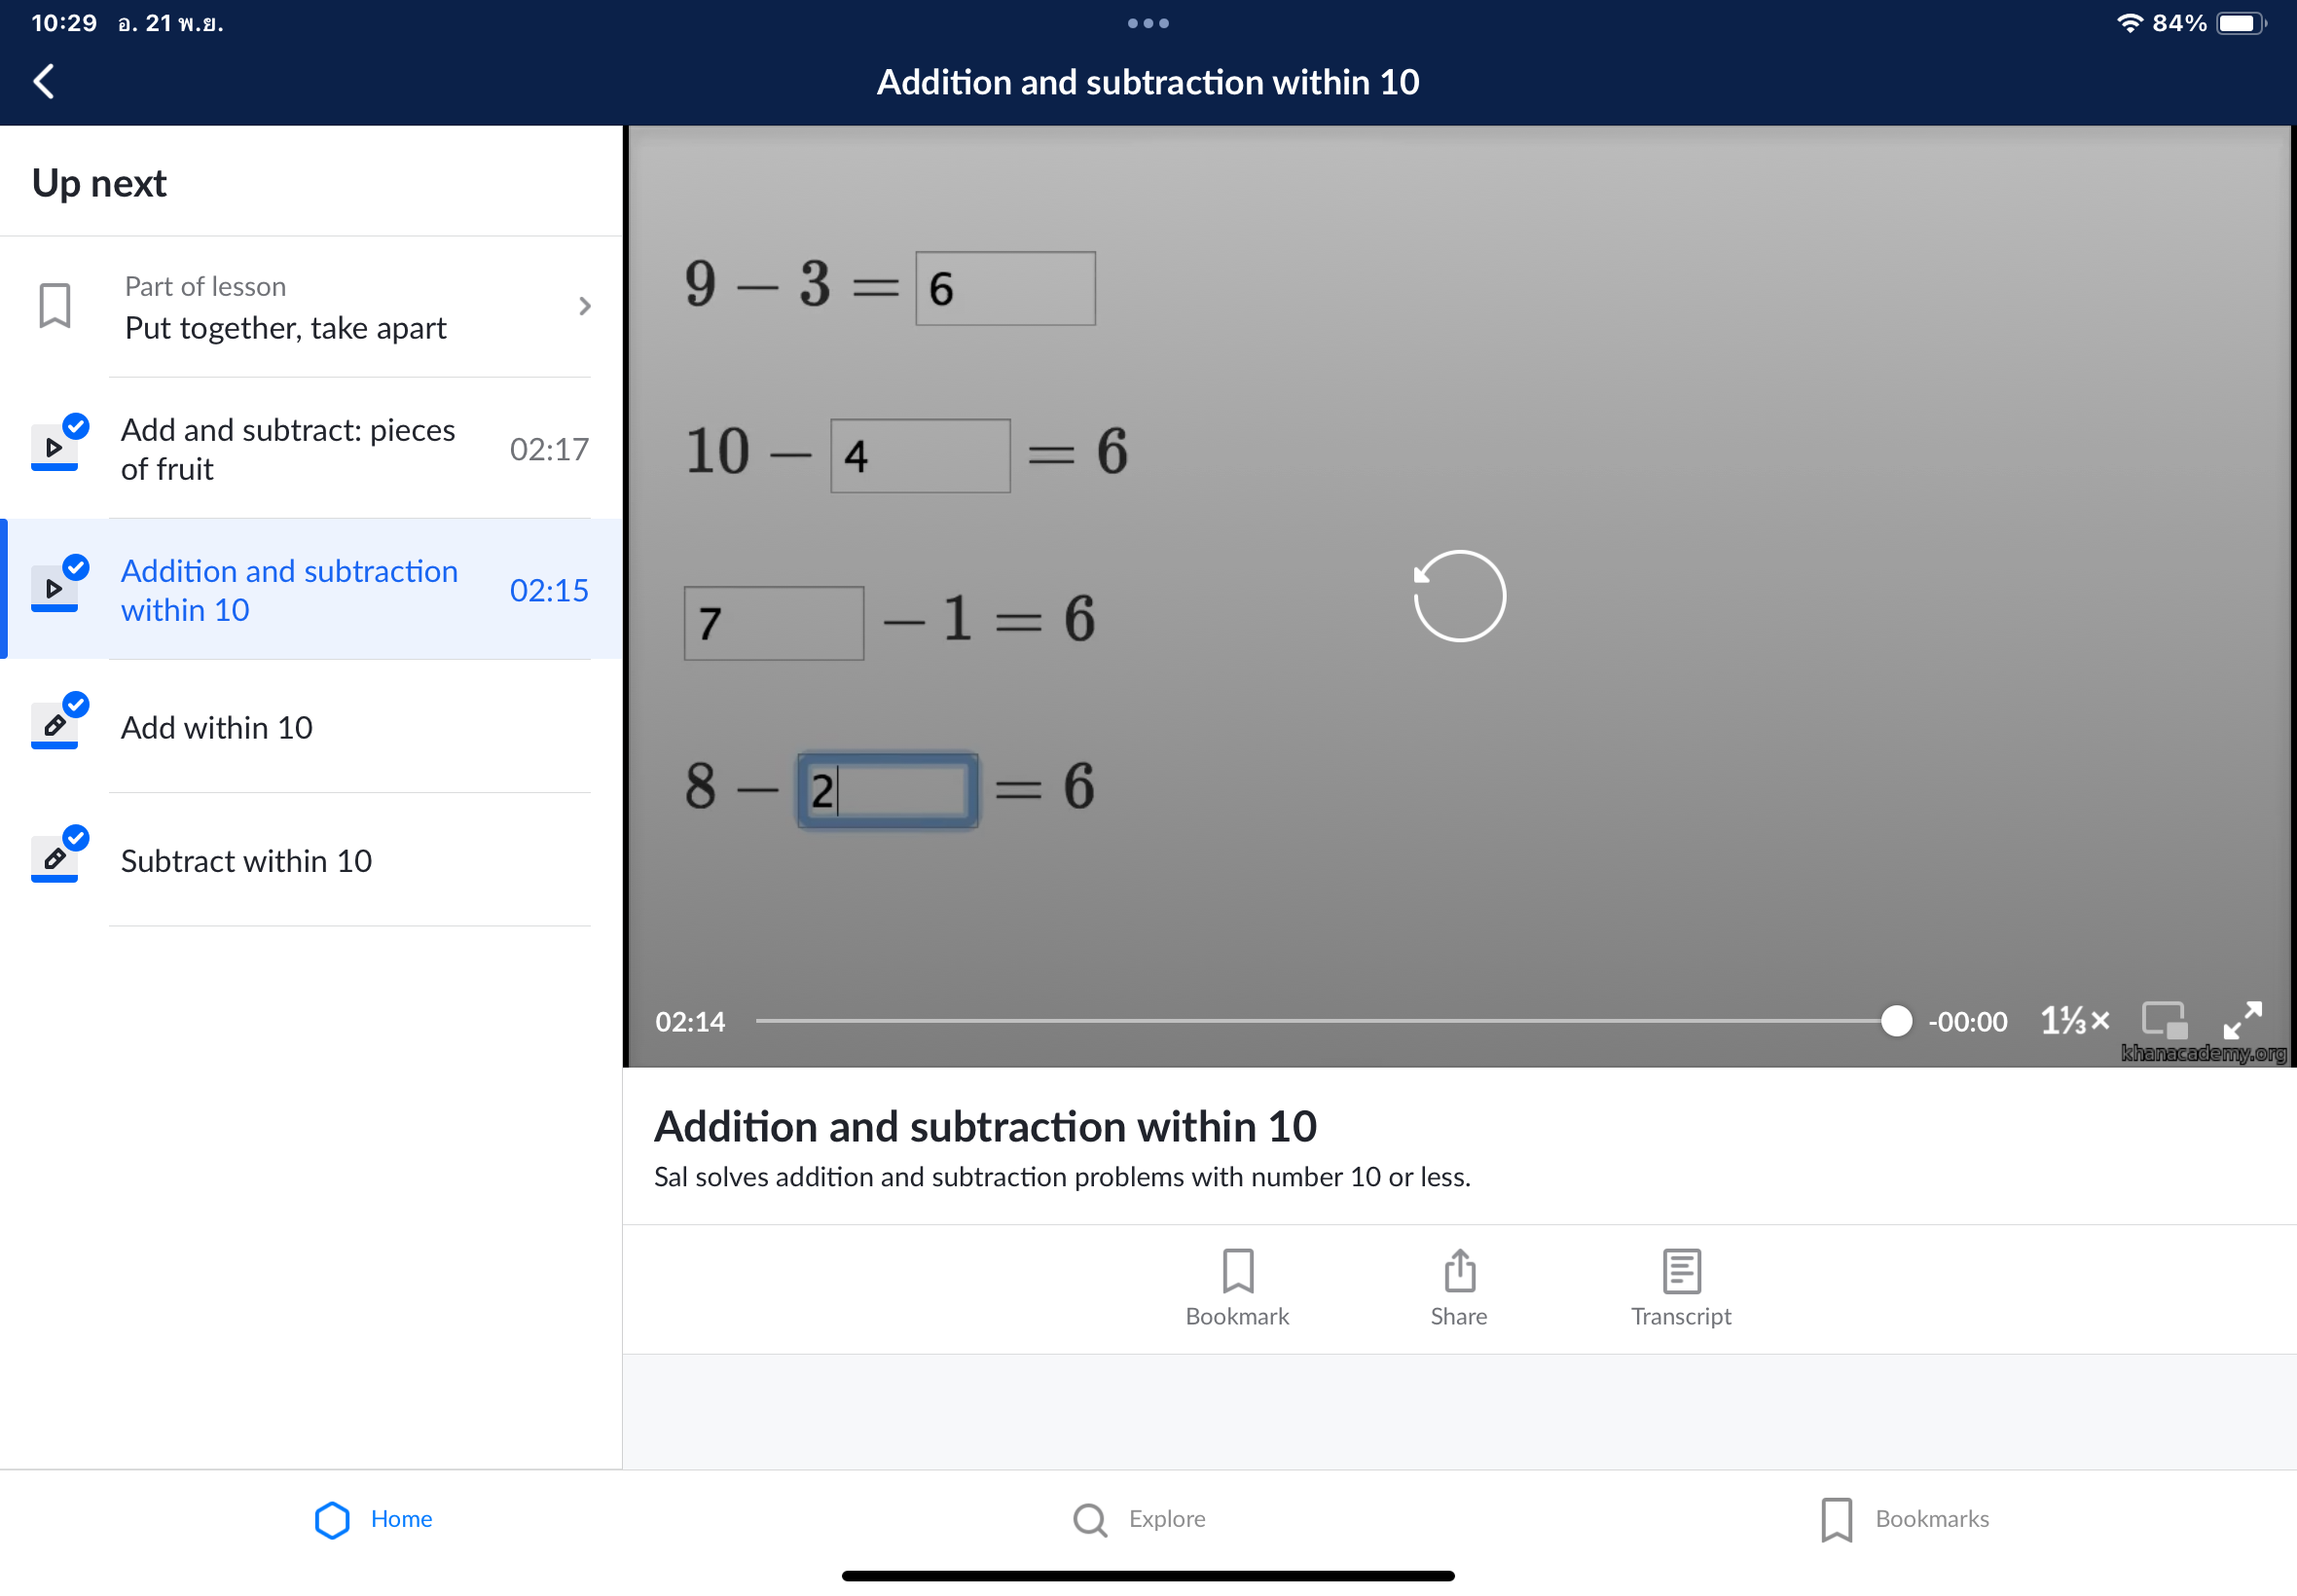Tap the back arrow in header
Viewport: 2297px width, 1596px height.
click(44, 81)
